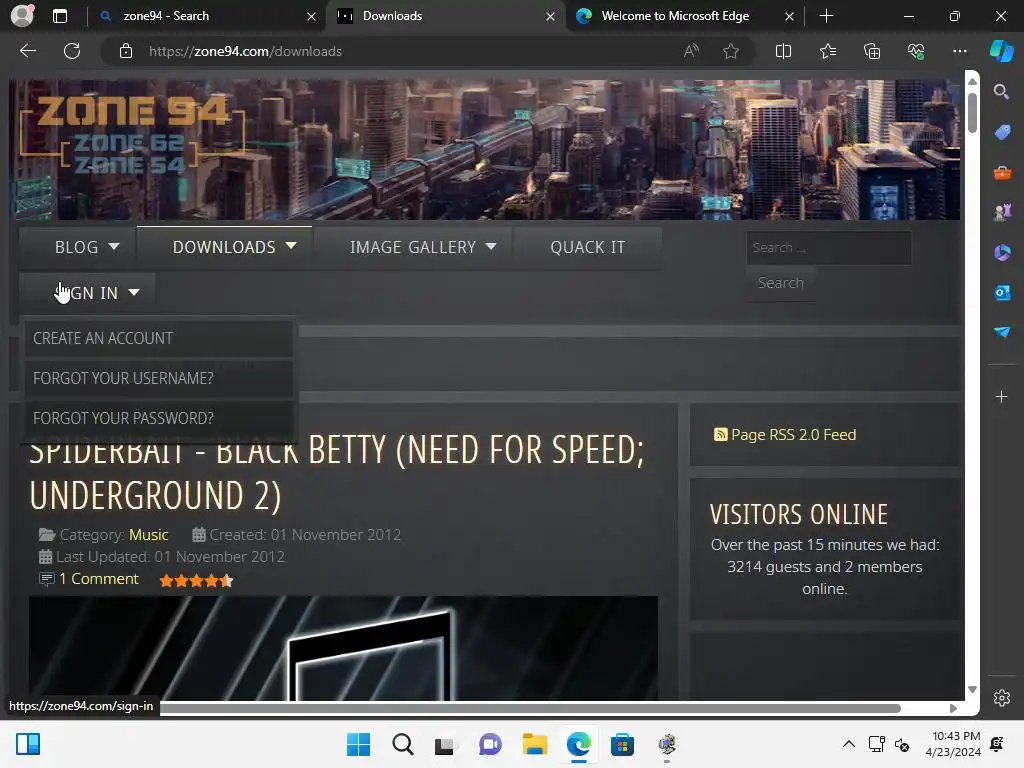Click the Zone 94 logo

coord(133,136)
